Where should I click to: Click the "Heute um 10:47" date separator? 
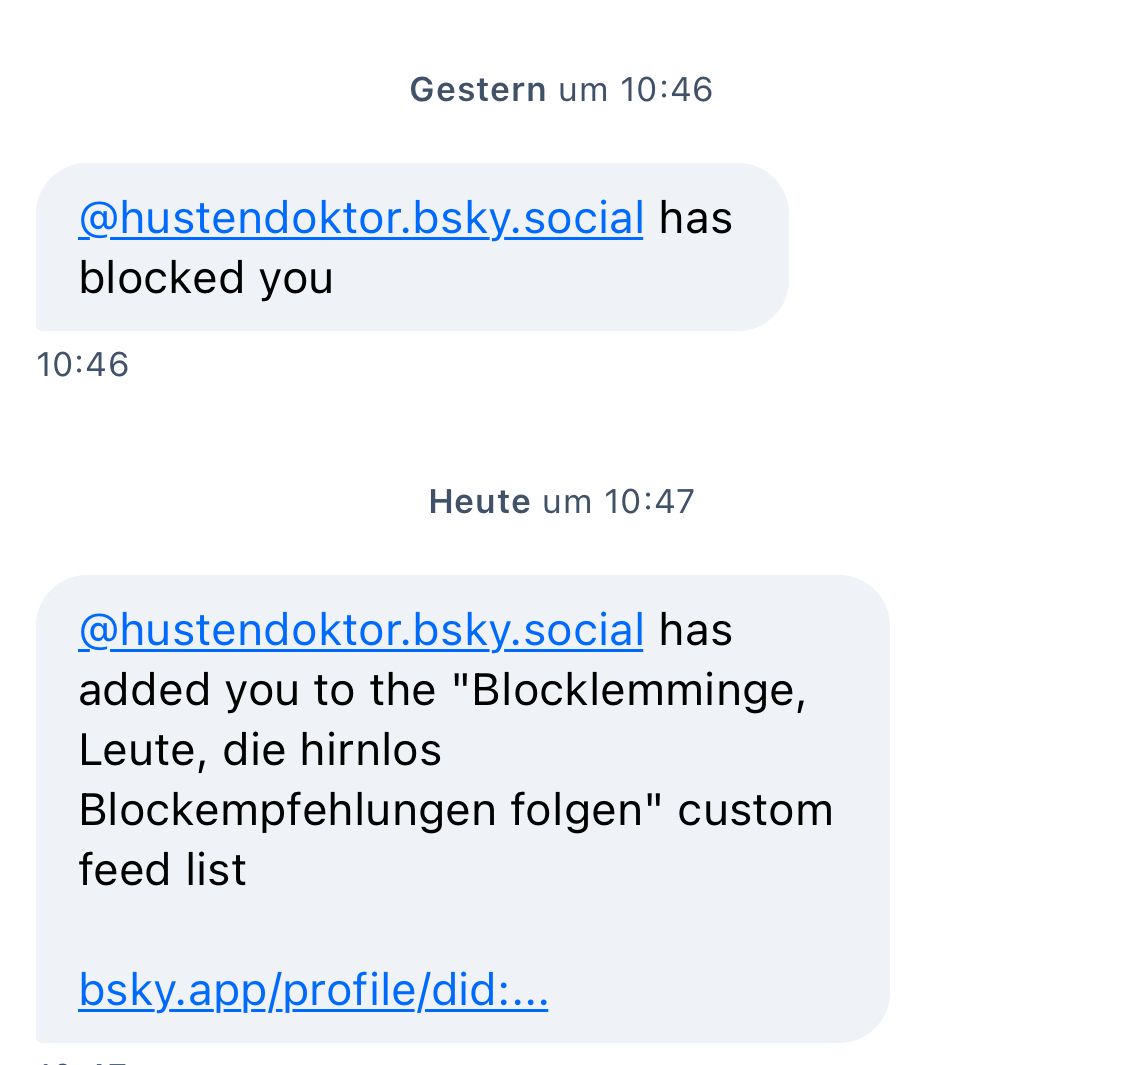(x=561, y=501)
